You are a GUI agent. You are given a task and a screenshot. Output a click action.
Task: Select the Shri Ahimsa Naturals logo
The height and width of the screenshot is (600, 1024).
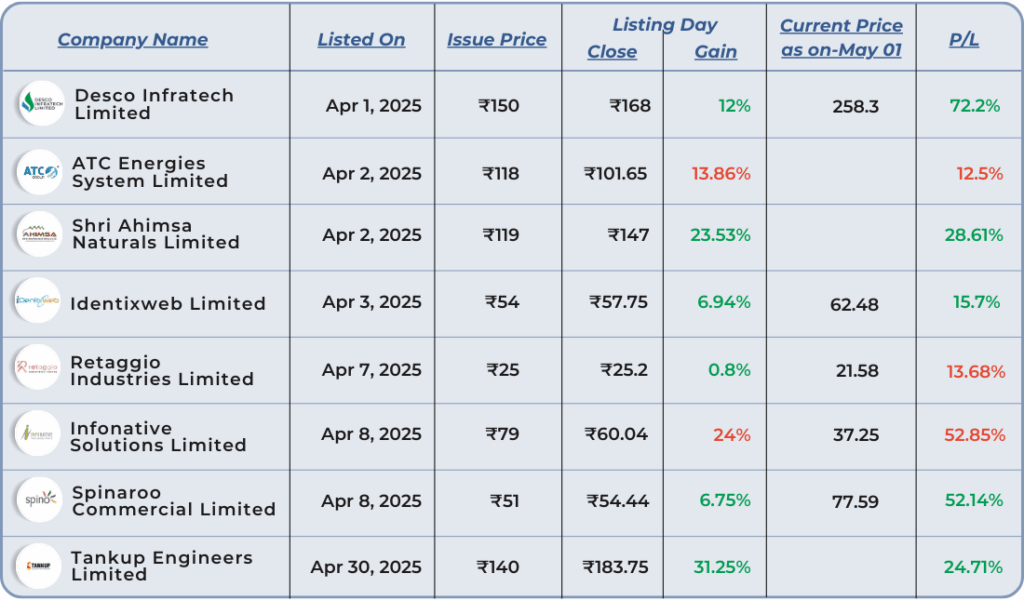coord(39,234)
